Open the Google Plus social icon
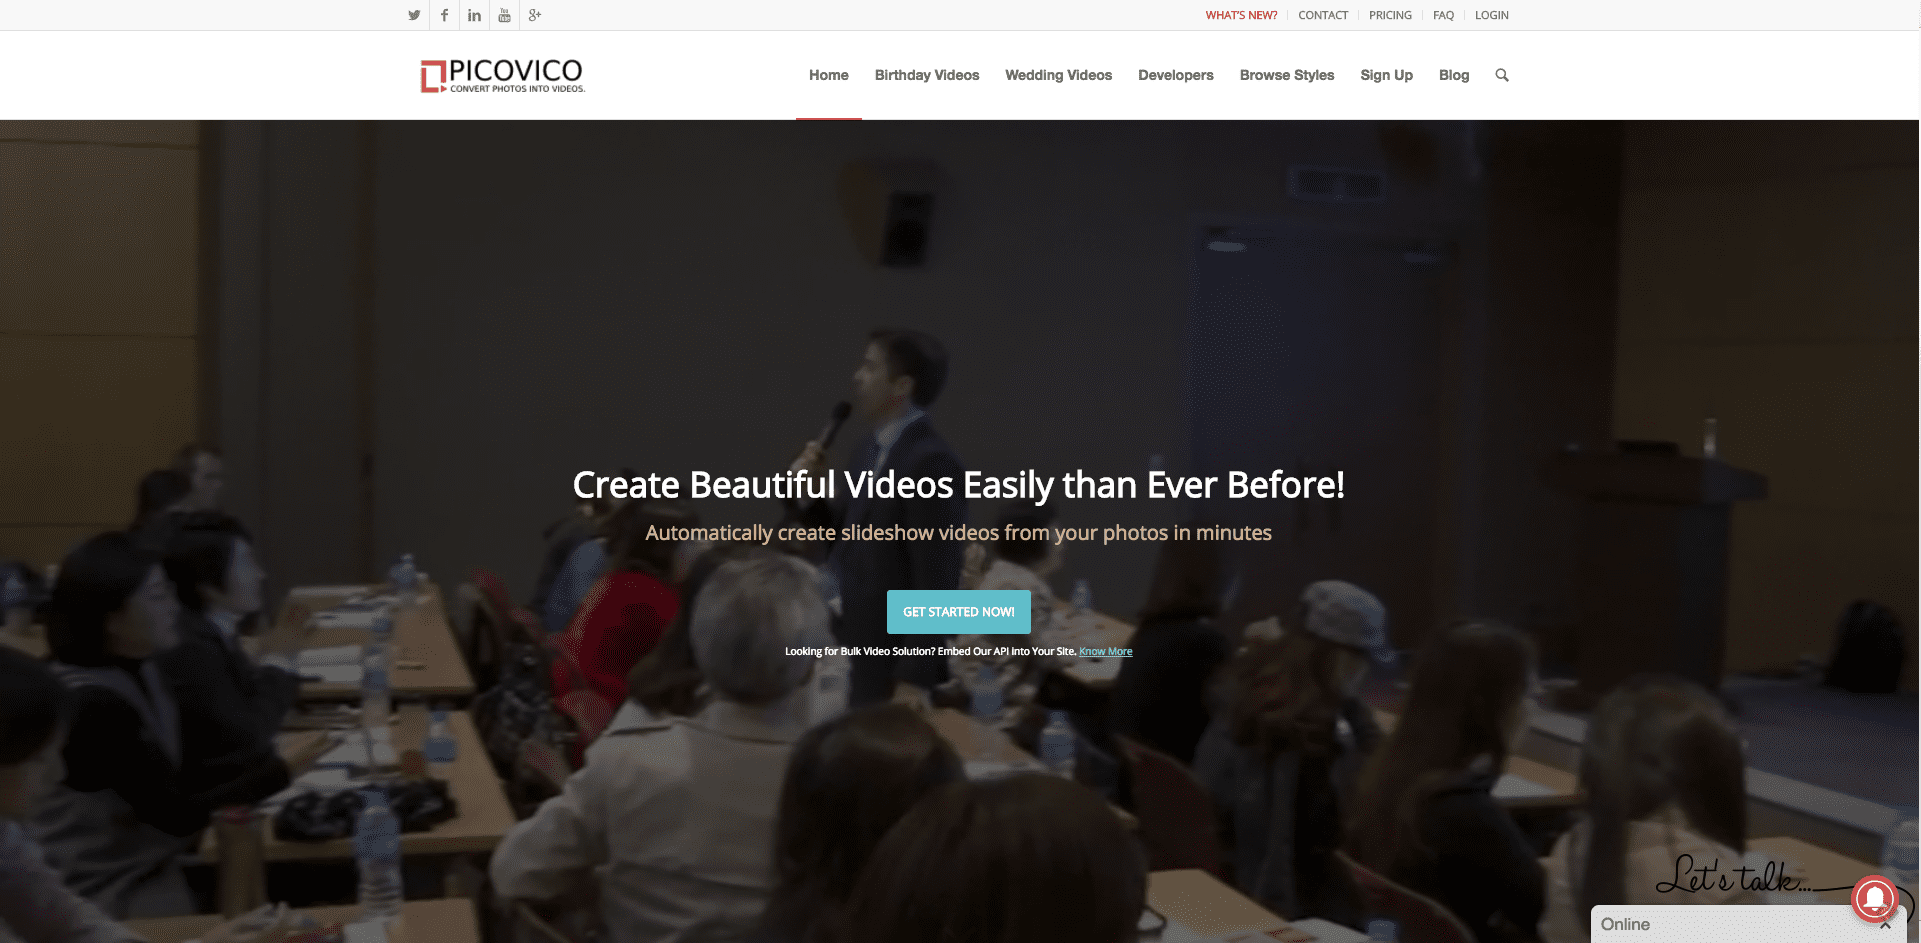 click(535, 15)
